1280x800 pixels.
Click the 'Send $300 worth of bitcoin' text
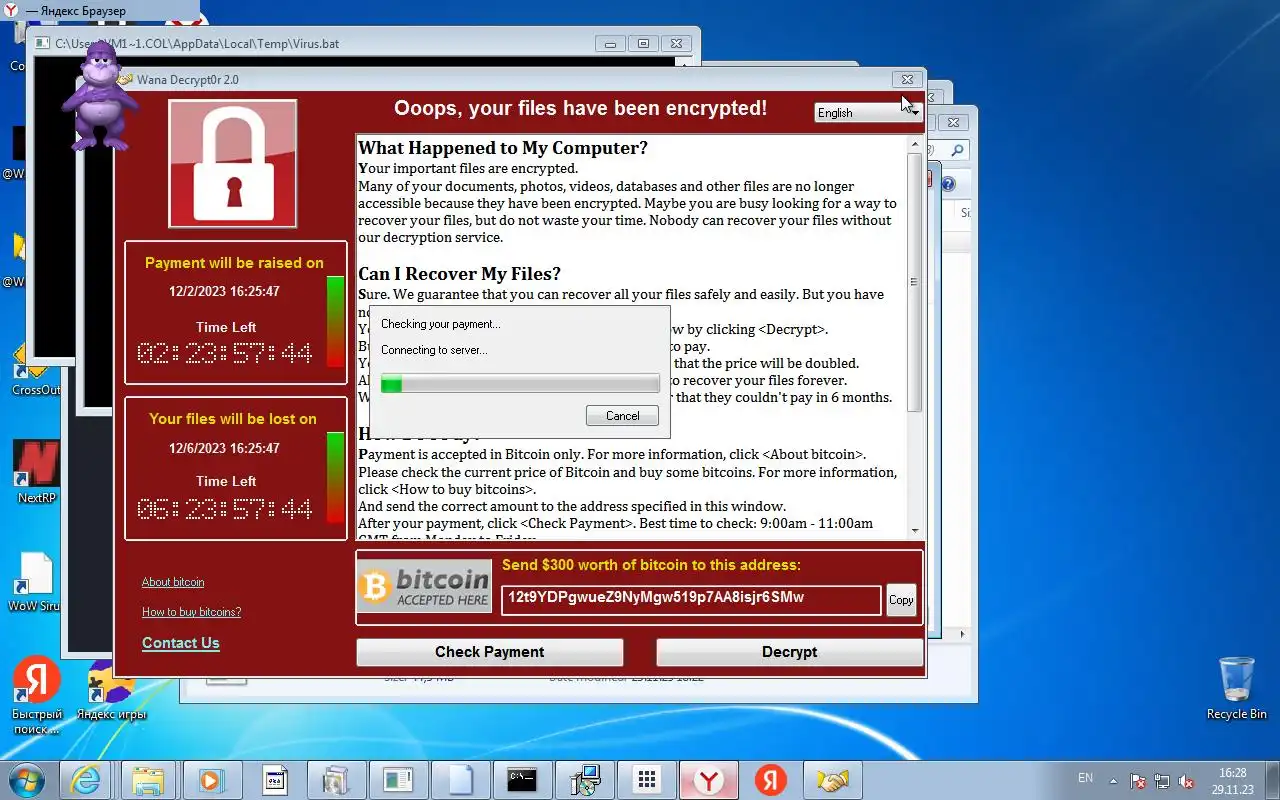(651, 565)
